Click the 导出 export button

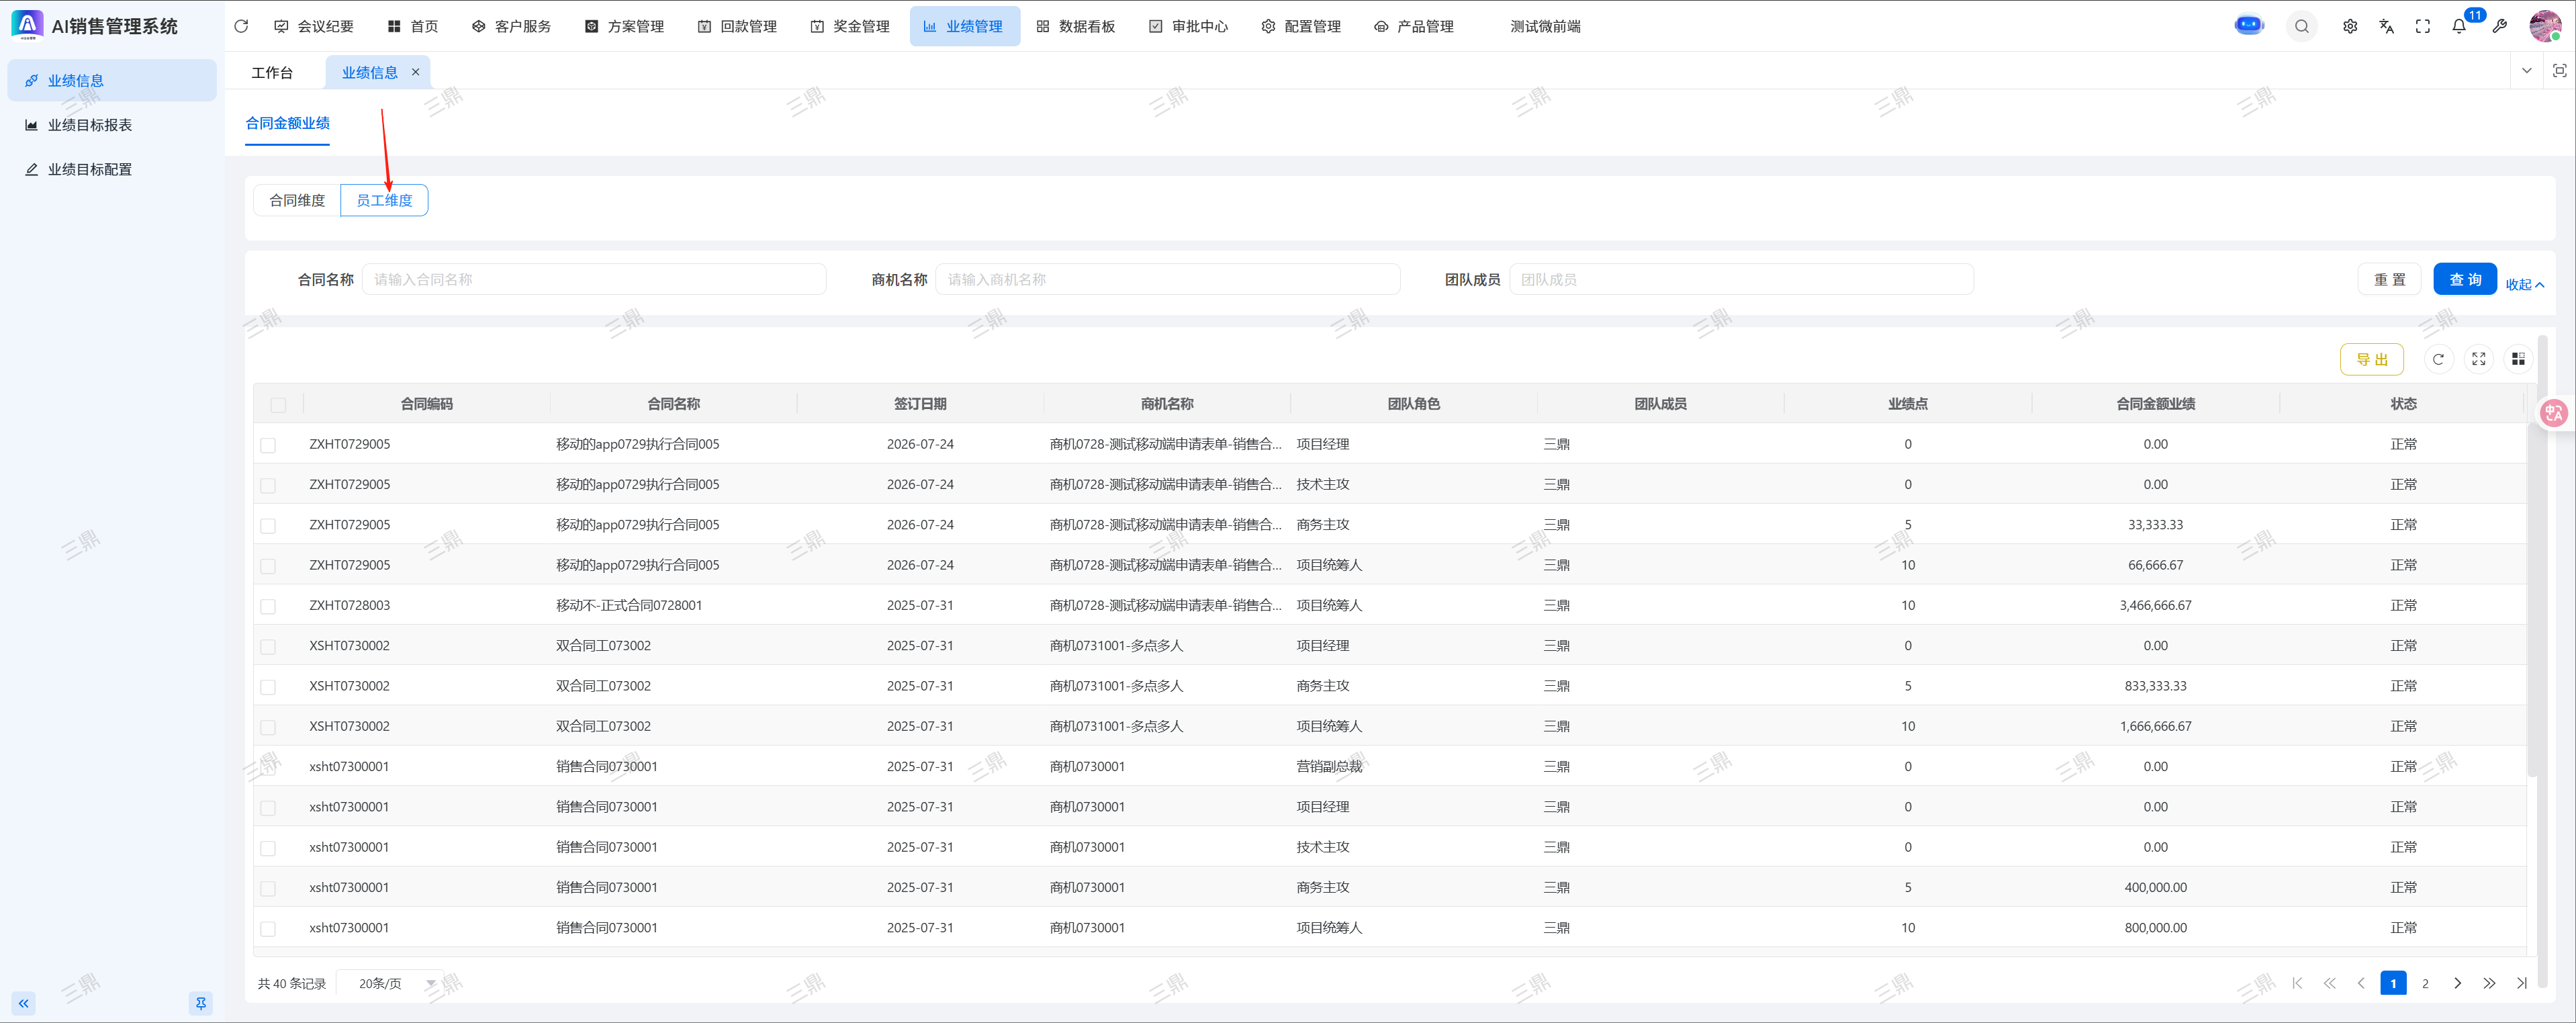point(2371,359)
